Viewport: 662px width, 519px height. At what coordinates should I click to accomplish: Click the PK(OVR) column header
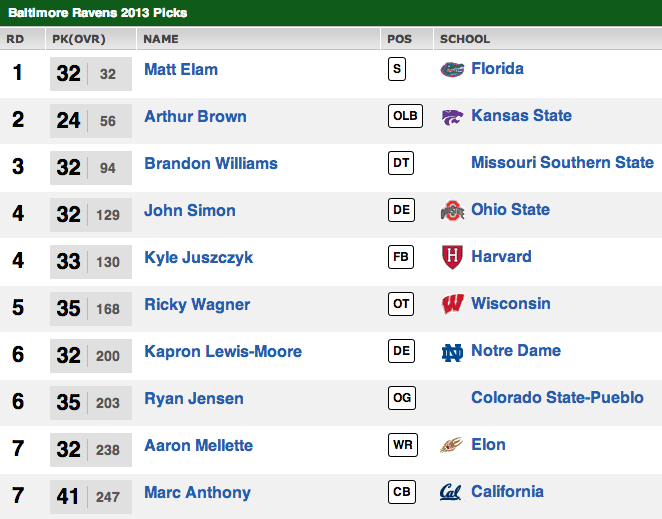(78, 39)
